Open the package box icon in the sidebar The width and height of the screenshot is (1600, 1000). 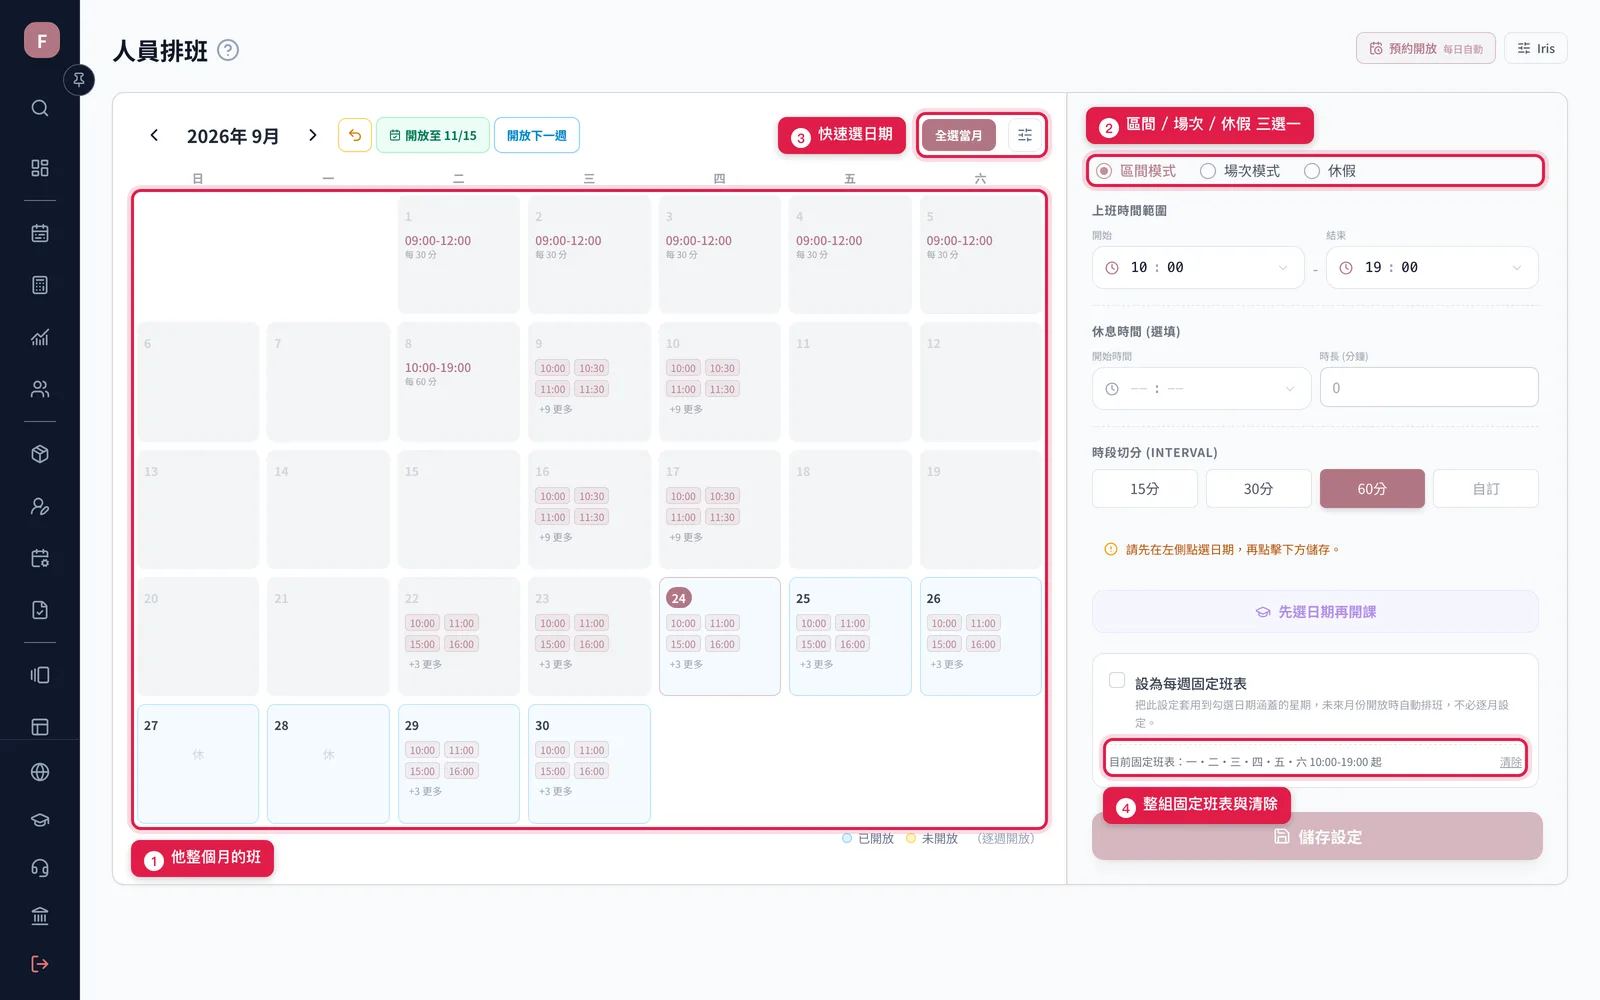(x=40, y=454)
